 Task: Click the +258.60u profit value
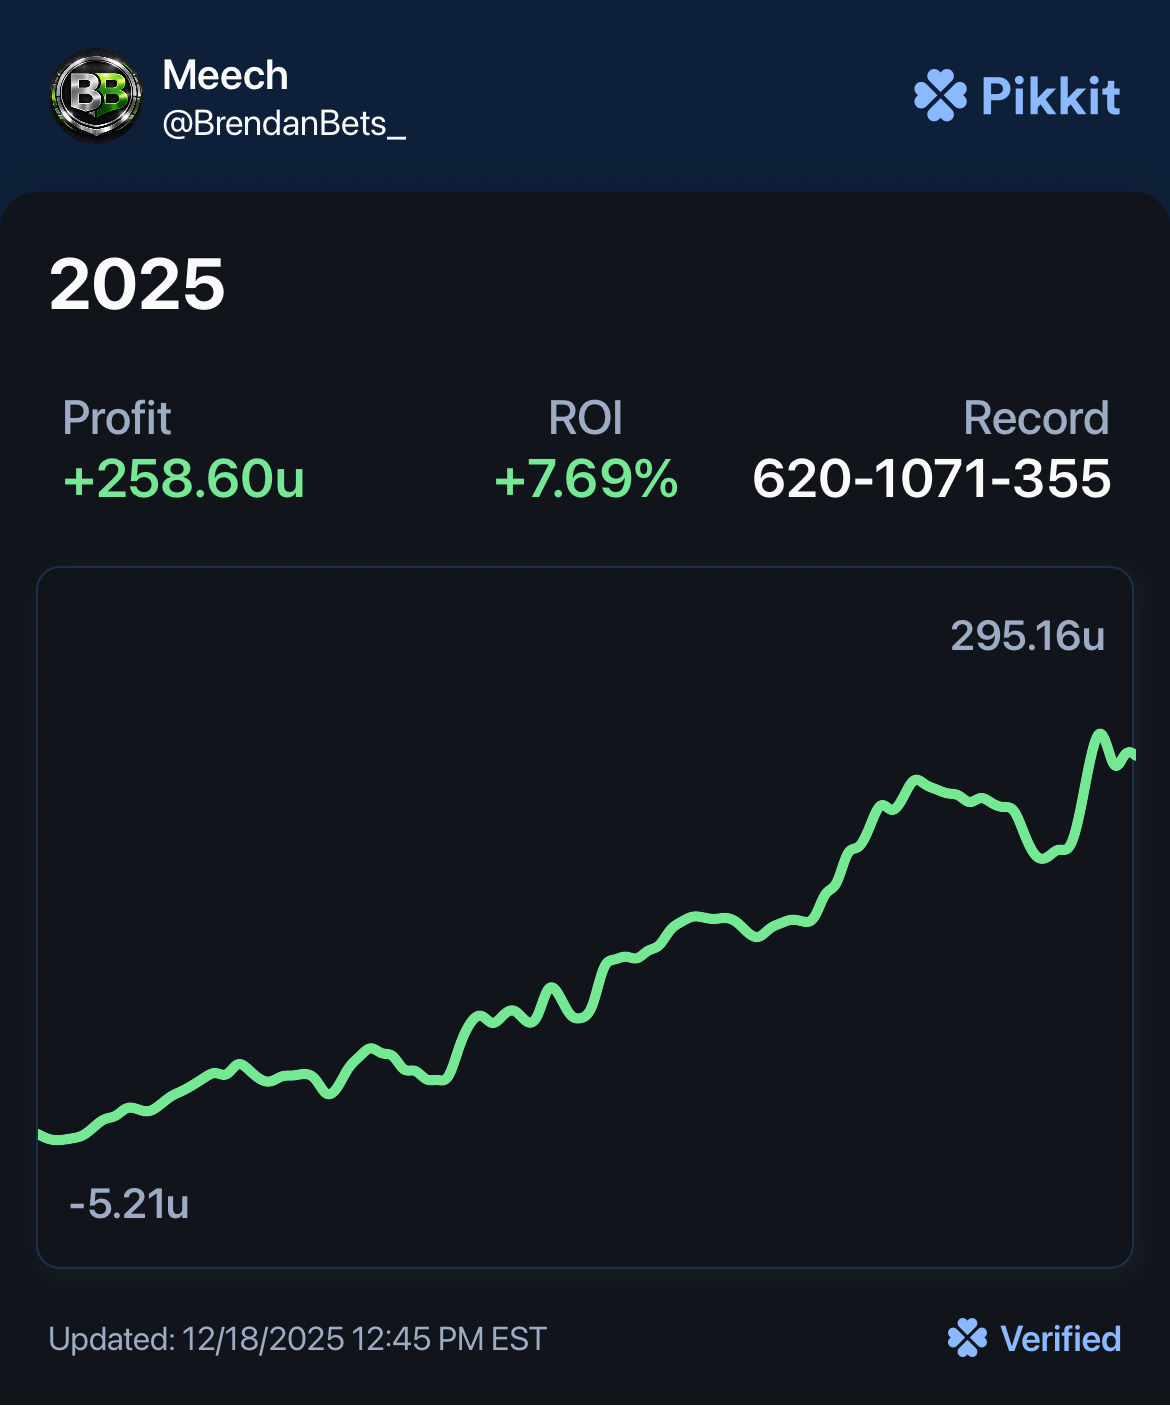pos(184,479)
